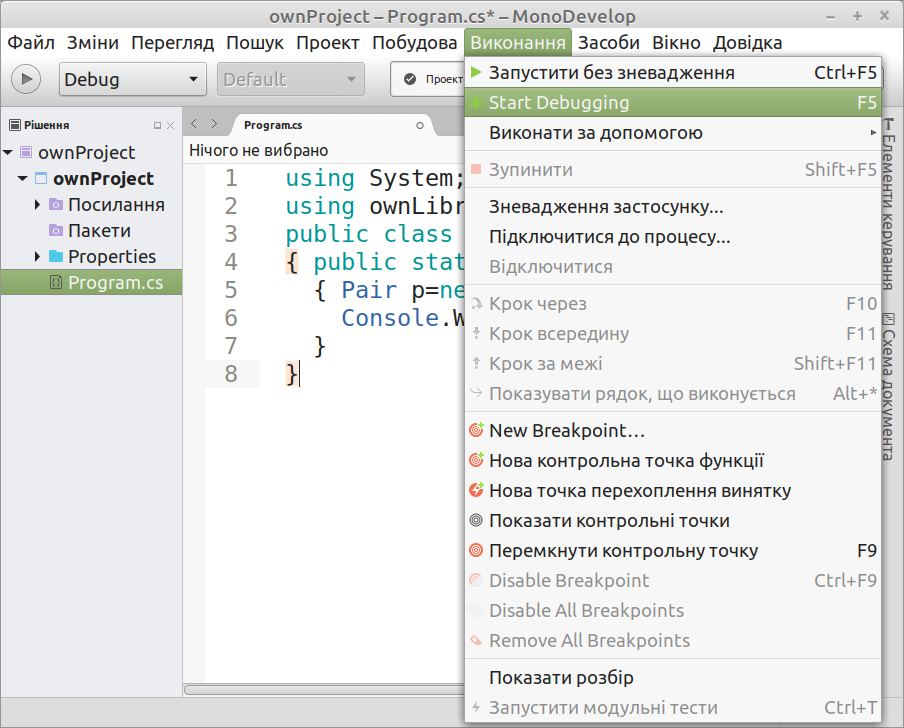Expand the Properties folder

[37, 257]
